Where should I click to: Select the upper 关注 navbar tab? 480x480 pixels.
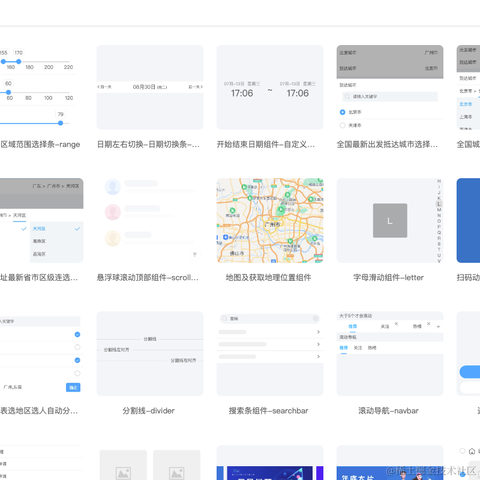click(385, 326)
